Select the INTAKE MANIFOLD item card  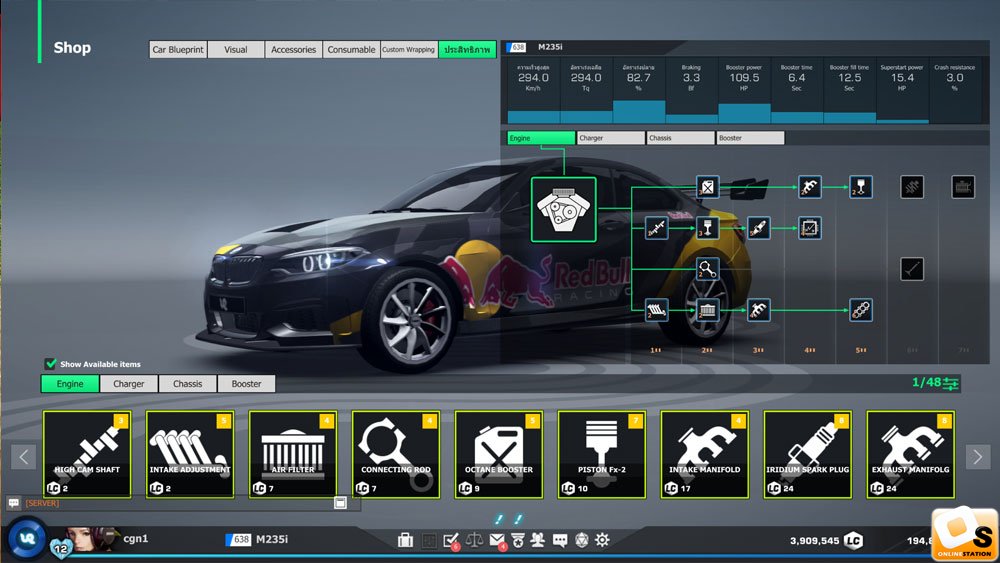705,455
